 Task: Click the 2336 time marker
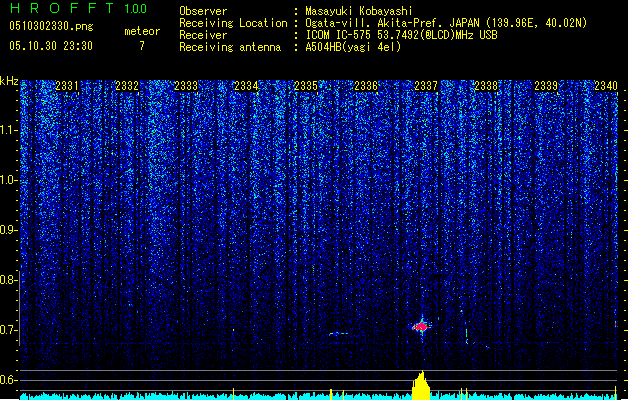click(x=366, y=85)
